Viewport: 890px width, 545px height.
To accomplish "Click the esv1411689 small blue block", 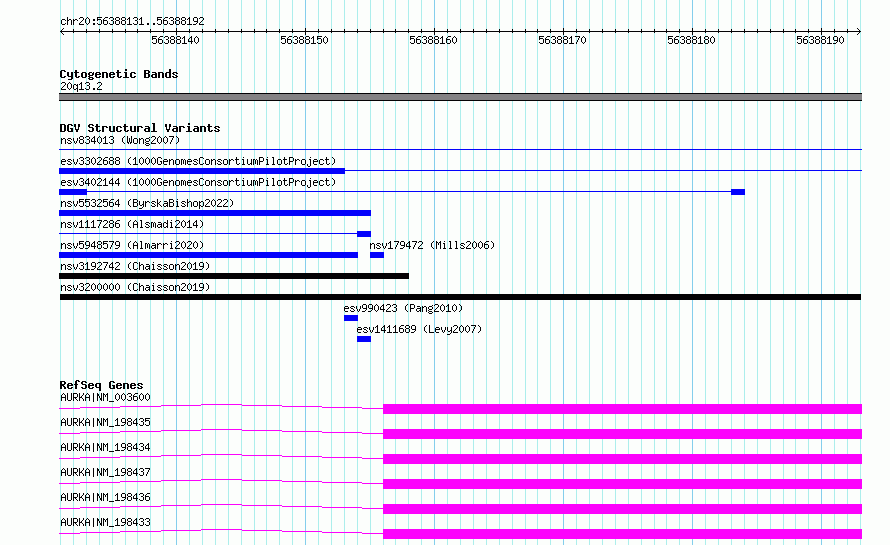I will coord(364,339).
